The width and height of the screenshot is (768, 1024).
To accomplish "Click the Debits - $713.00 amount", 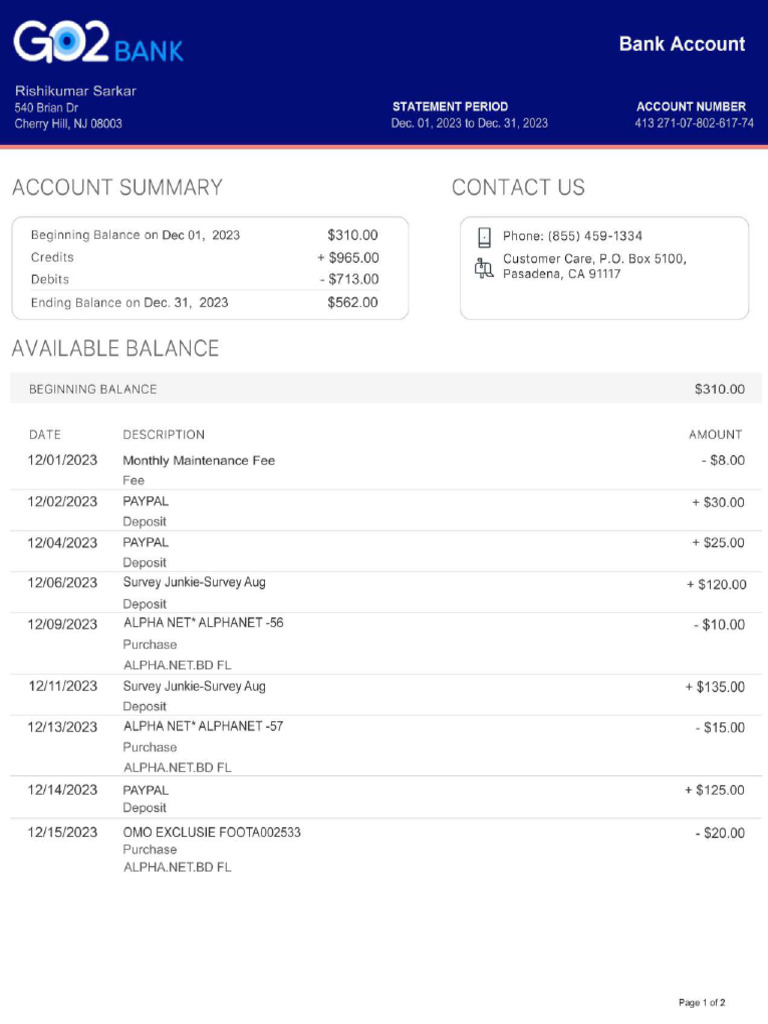I will click(349, 280).
